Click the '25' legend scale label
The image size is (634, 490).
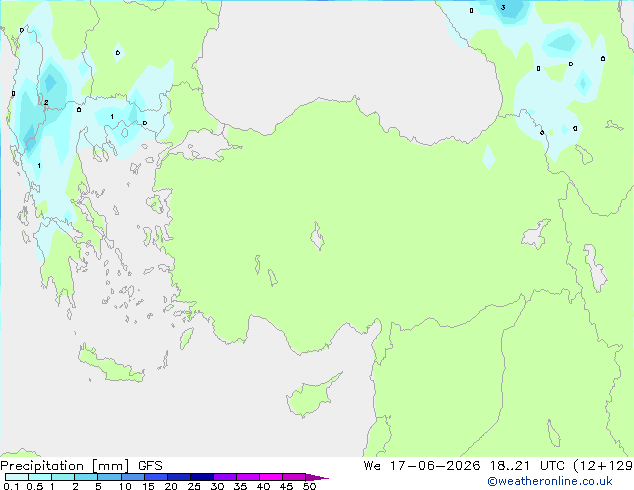point(194,486)
